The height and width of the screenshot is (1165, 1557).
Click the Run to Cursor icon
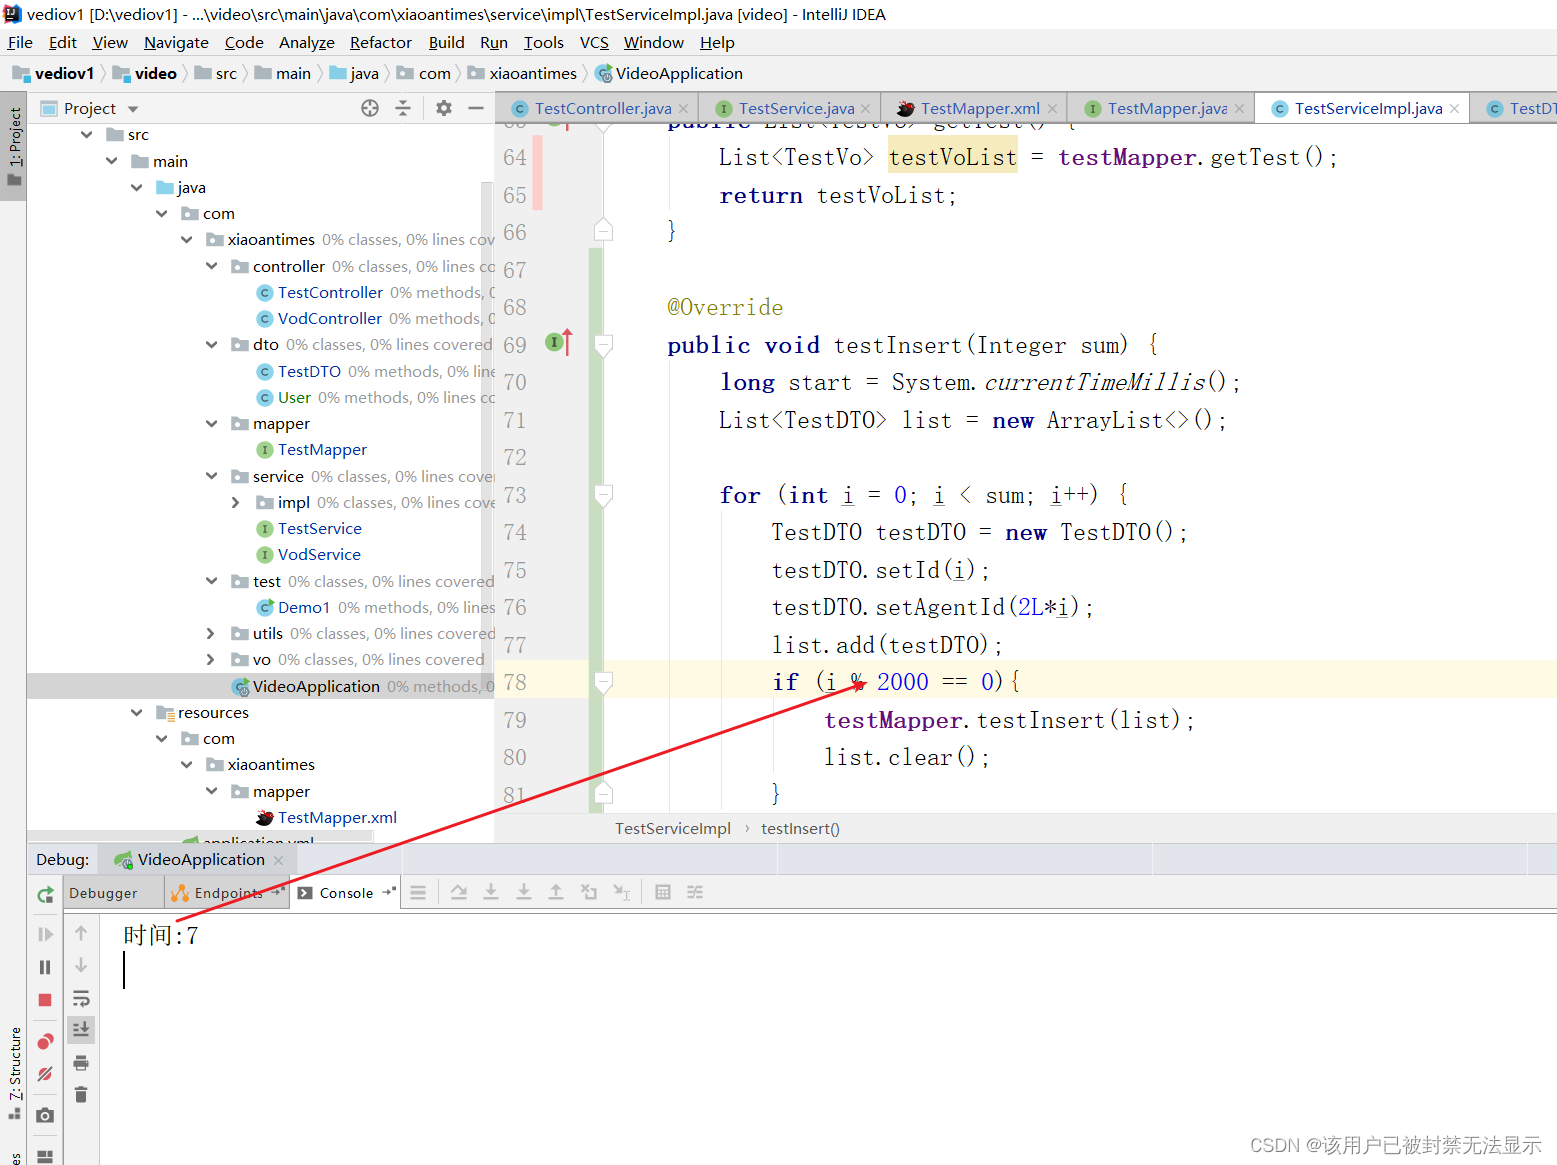[621, 892]
